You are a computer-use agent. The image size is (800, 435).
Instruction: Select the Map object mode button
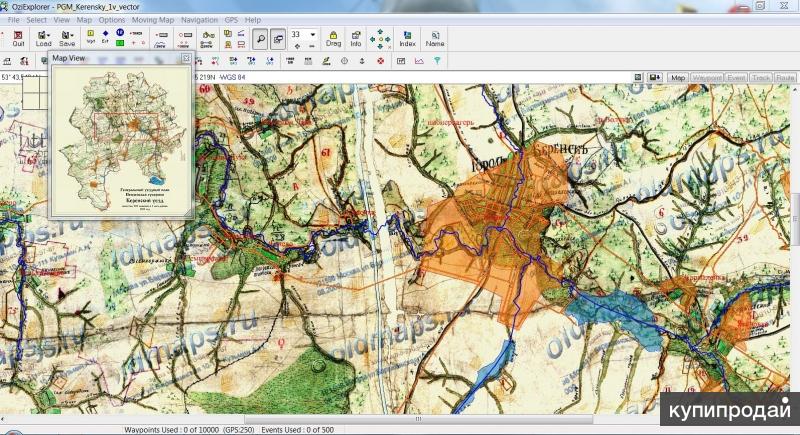tap(678, 78)
